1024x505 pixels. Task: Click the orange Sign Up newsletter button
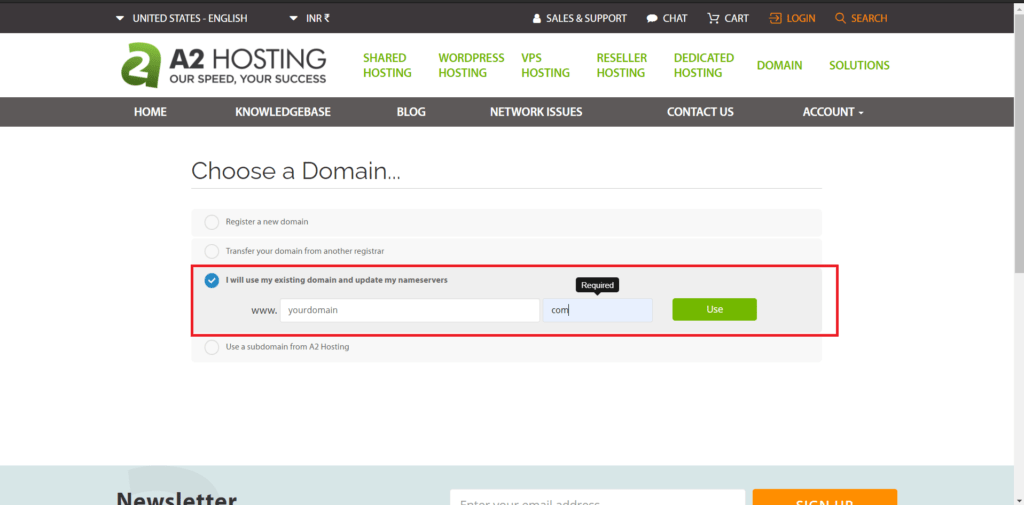click(825, 498)
